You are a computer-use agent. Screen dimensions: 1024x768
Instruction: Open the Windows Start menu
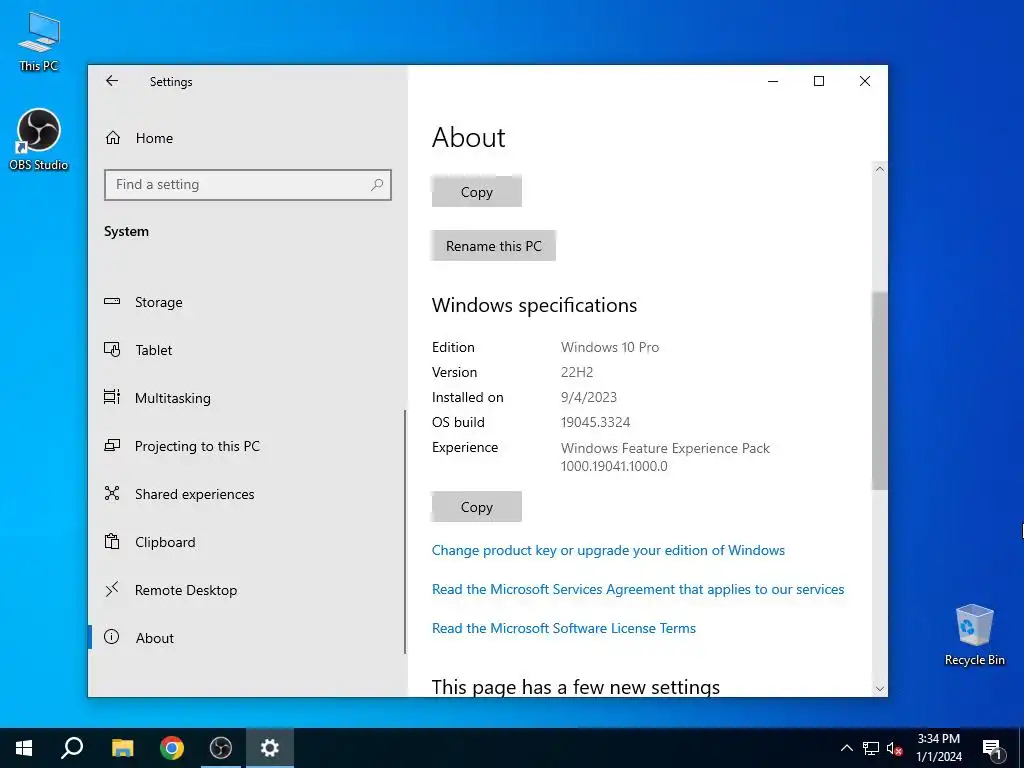(x=24, y=748)
